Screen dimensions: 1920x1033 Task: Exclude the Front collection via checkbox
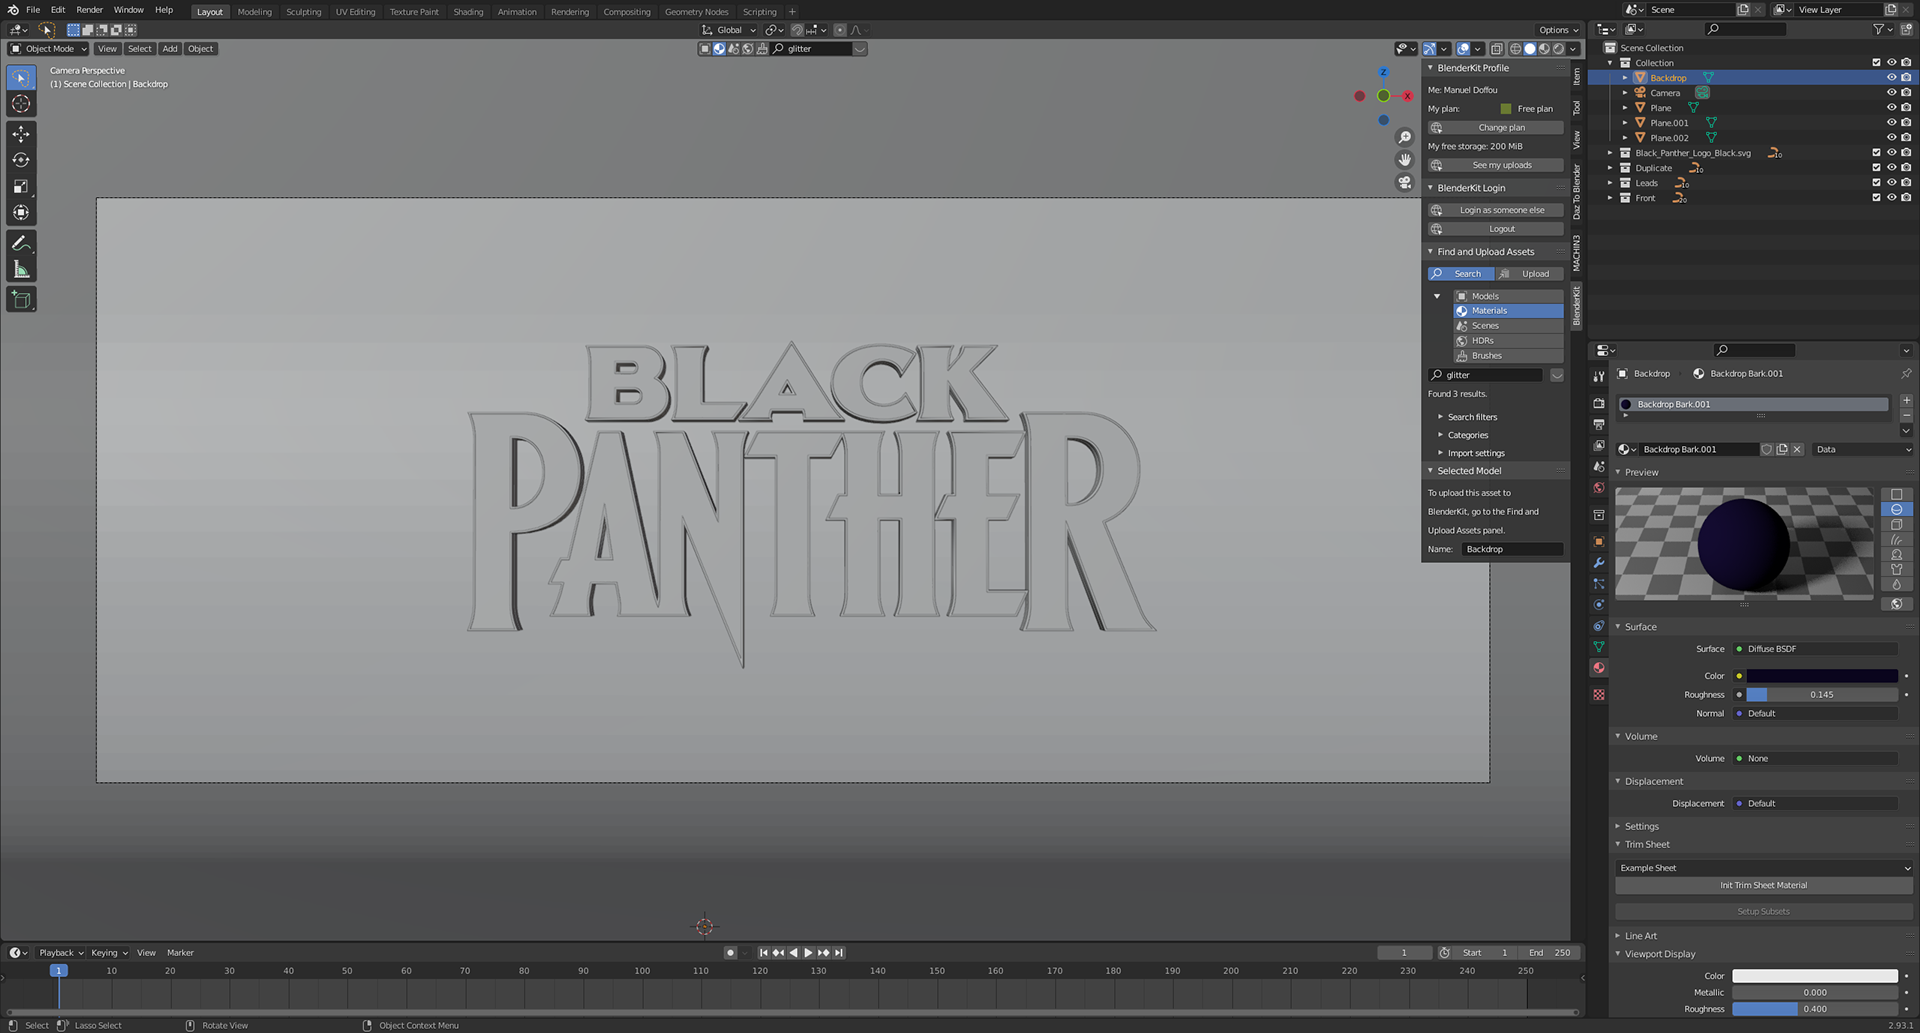coord(1876,198)
